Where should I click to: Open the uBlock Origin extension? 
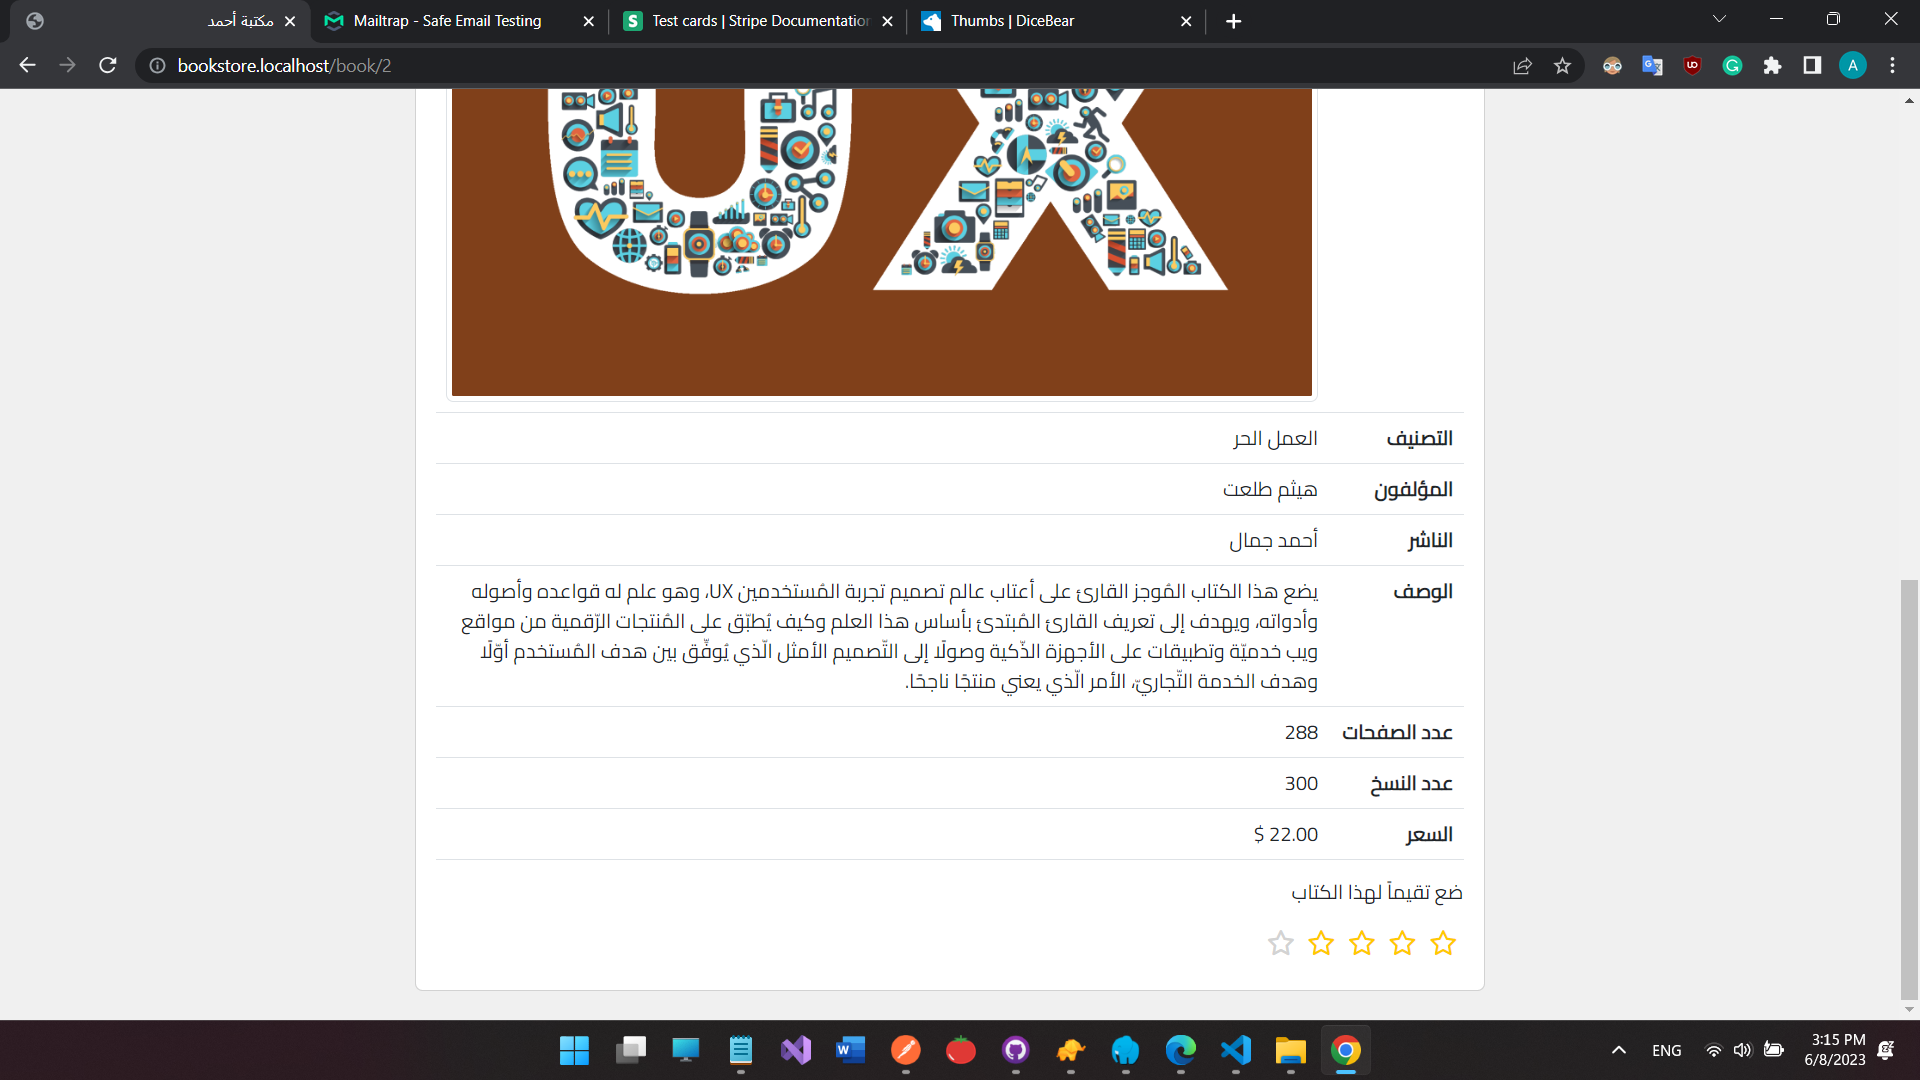1692,65
